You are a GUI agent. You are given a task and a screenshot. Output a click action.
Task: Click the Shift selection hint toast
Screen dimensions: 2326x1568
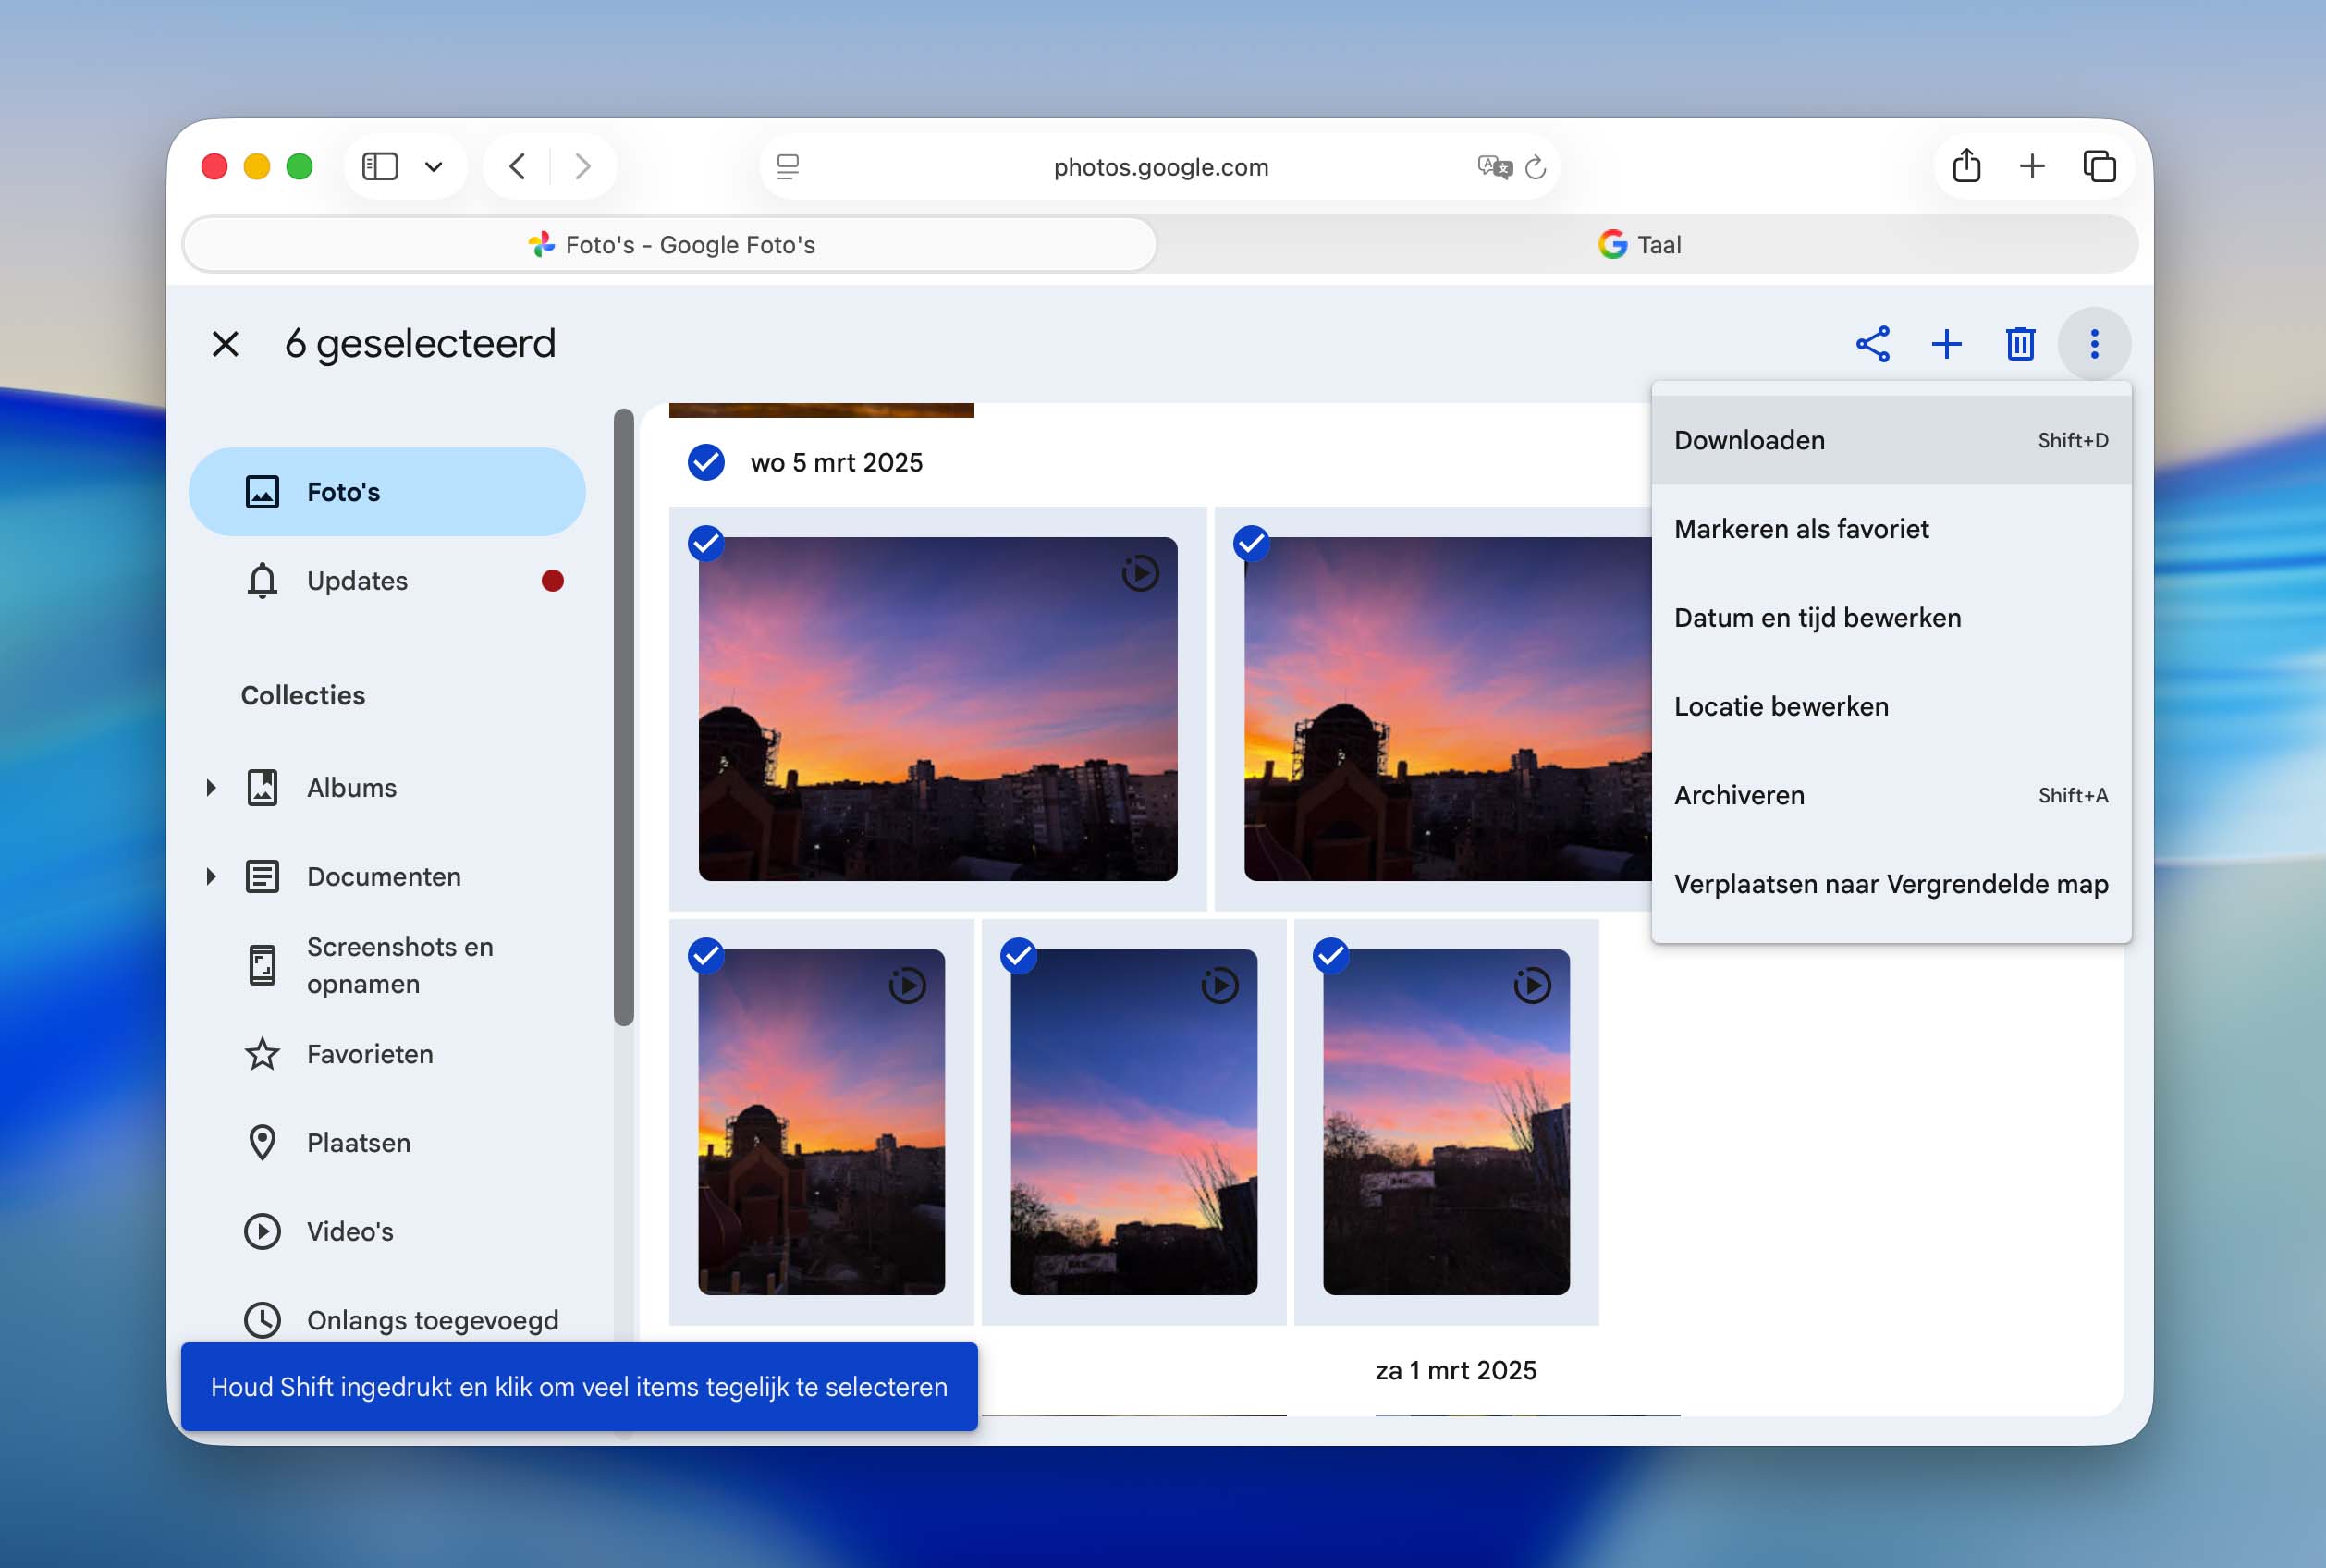579,1387
